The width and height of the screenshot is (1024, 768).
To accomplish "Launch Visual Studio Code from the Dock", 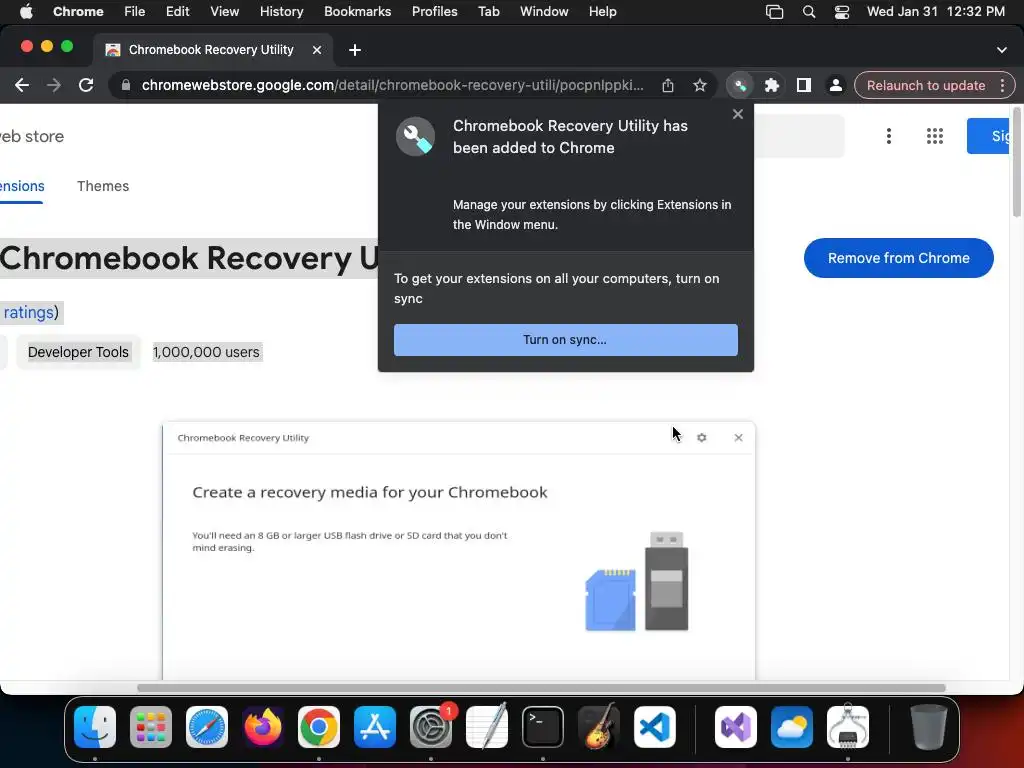I will click(x=655, y=727).
